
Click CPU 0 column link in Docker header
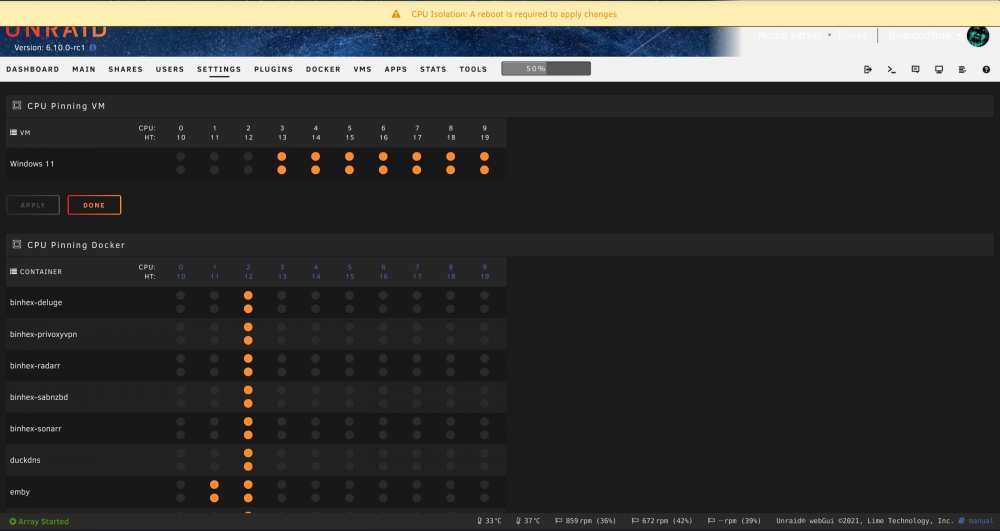pyautogui.click(x=180, y=267)
